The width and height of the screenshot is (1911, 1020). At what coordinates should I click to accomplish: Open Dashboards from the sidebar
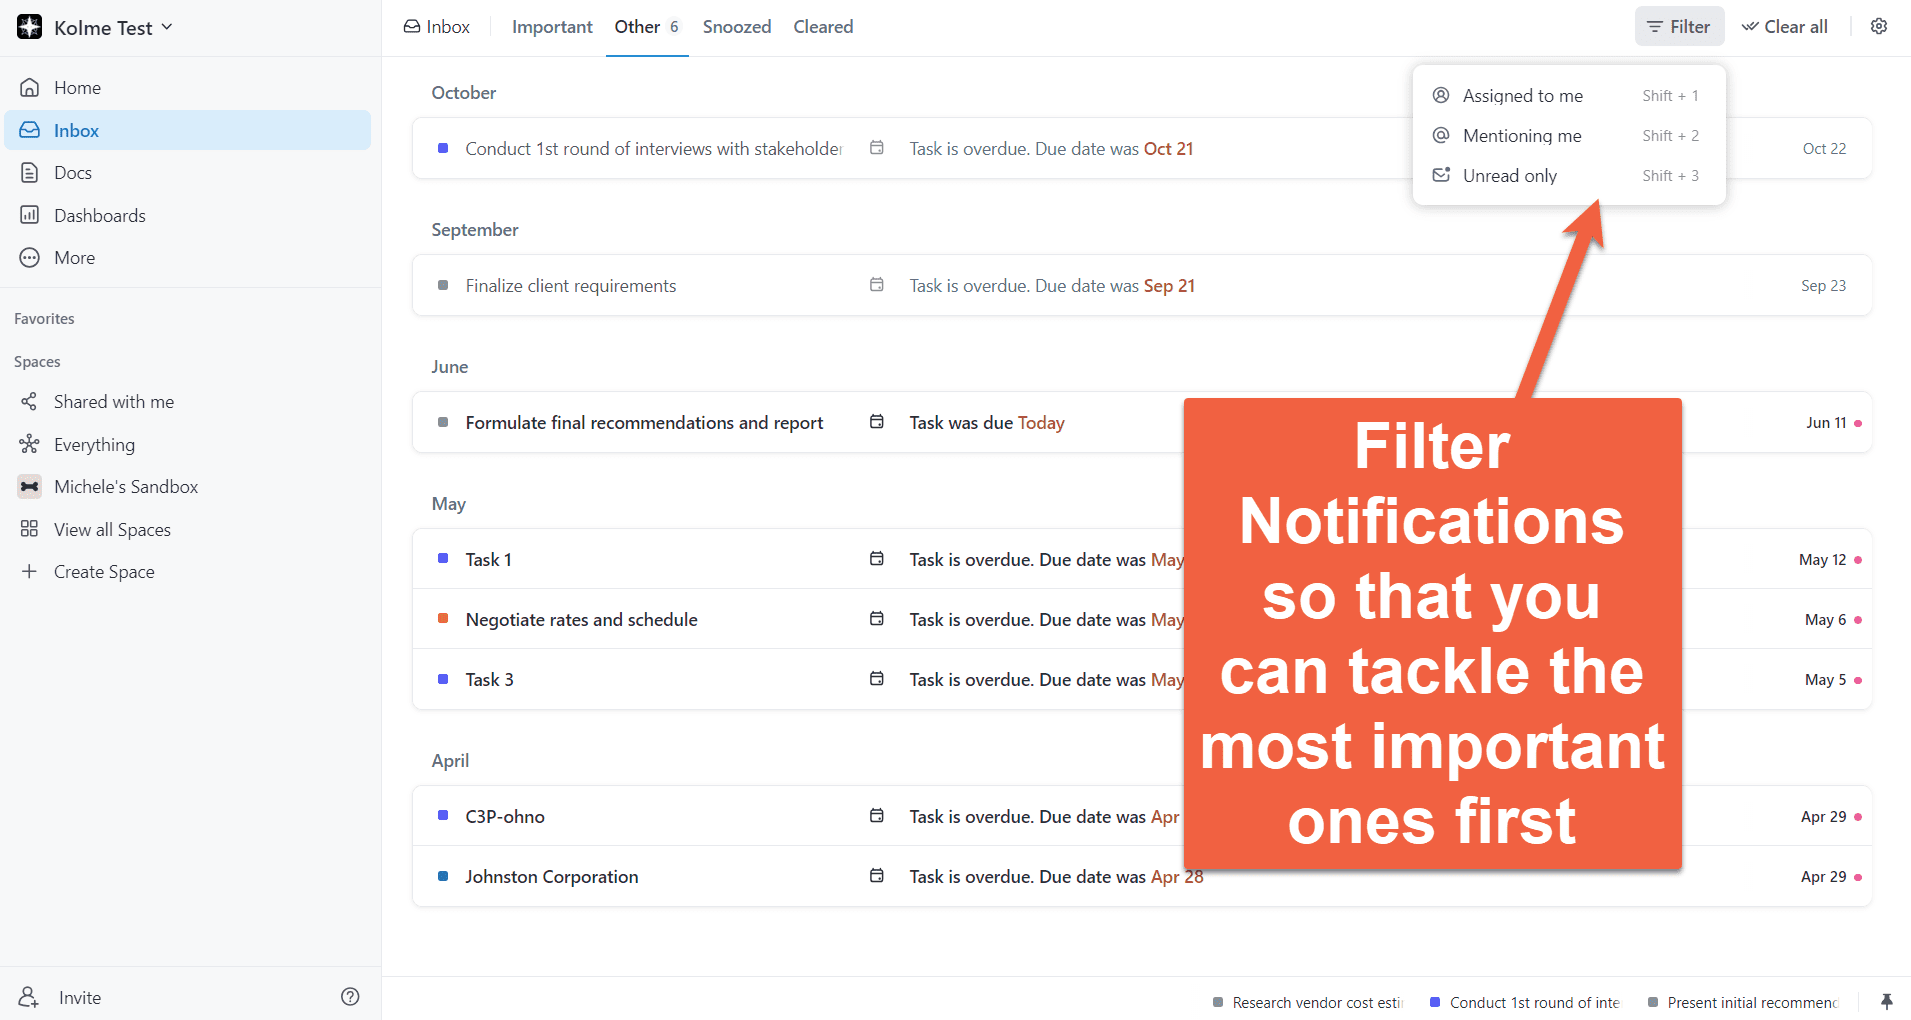click(99, 215)
